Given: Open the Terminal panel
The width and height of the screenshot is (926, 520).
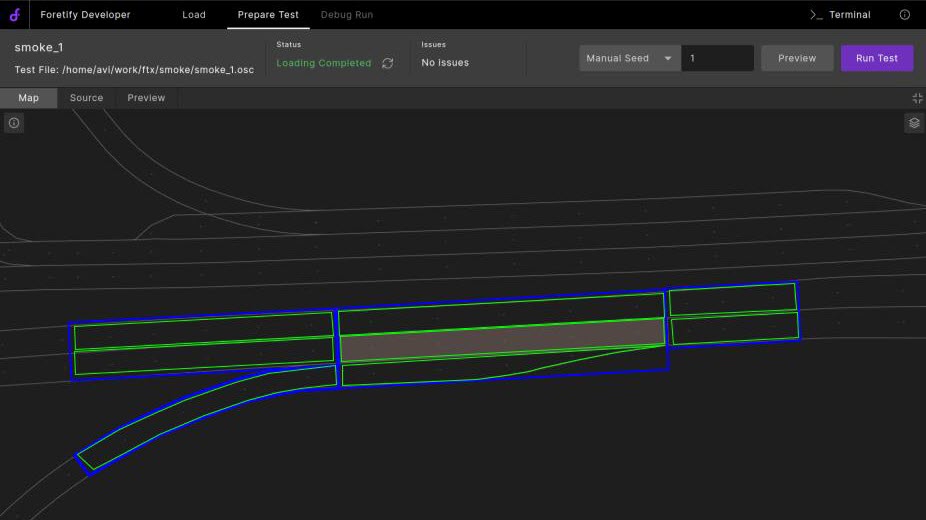Looking at the screenshot, I should point(840,15).
